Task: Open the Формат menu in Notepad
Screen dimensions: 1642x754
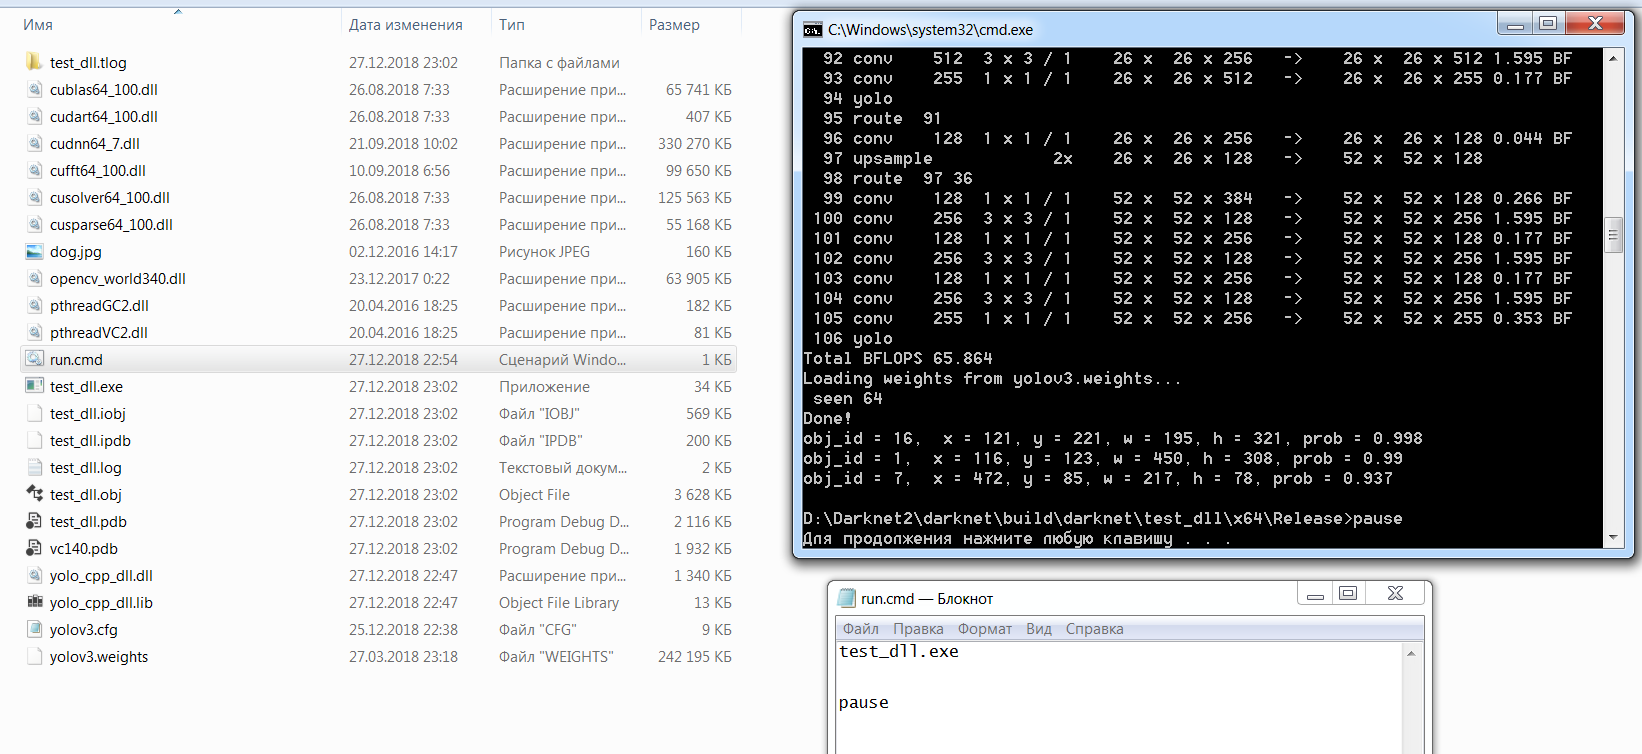Action: [x=985, y=629]
